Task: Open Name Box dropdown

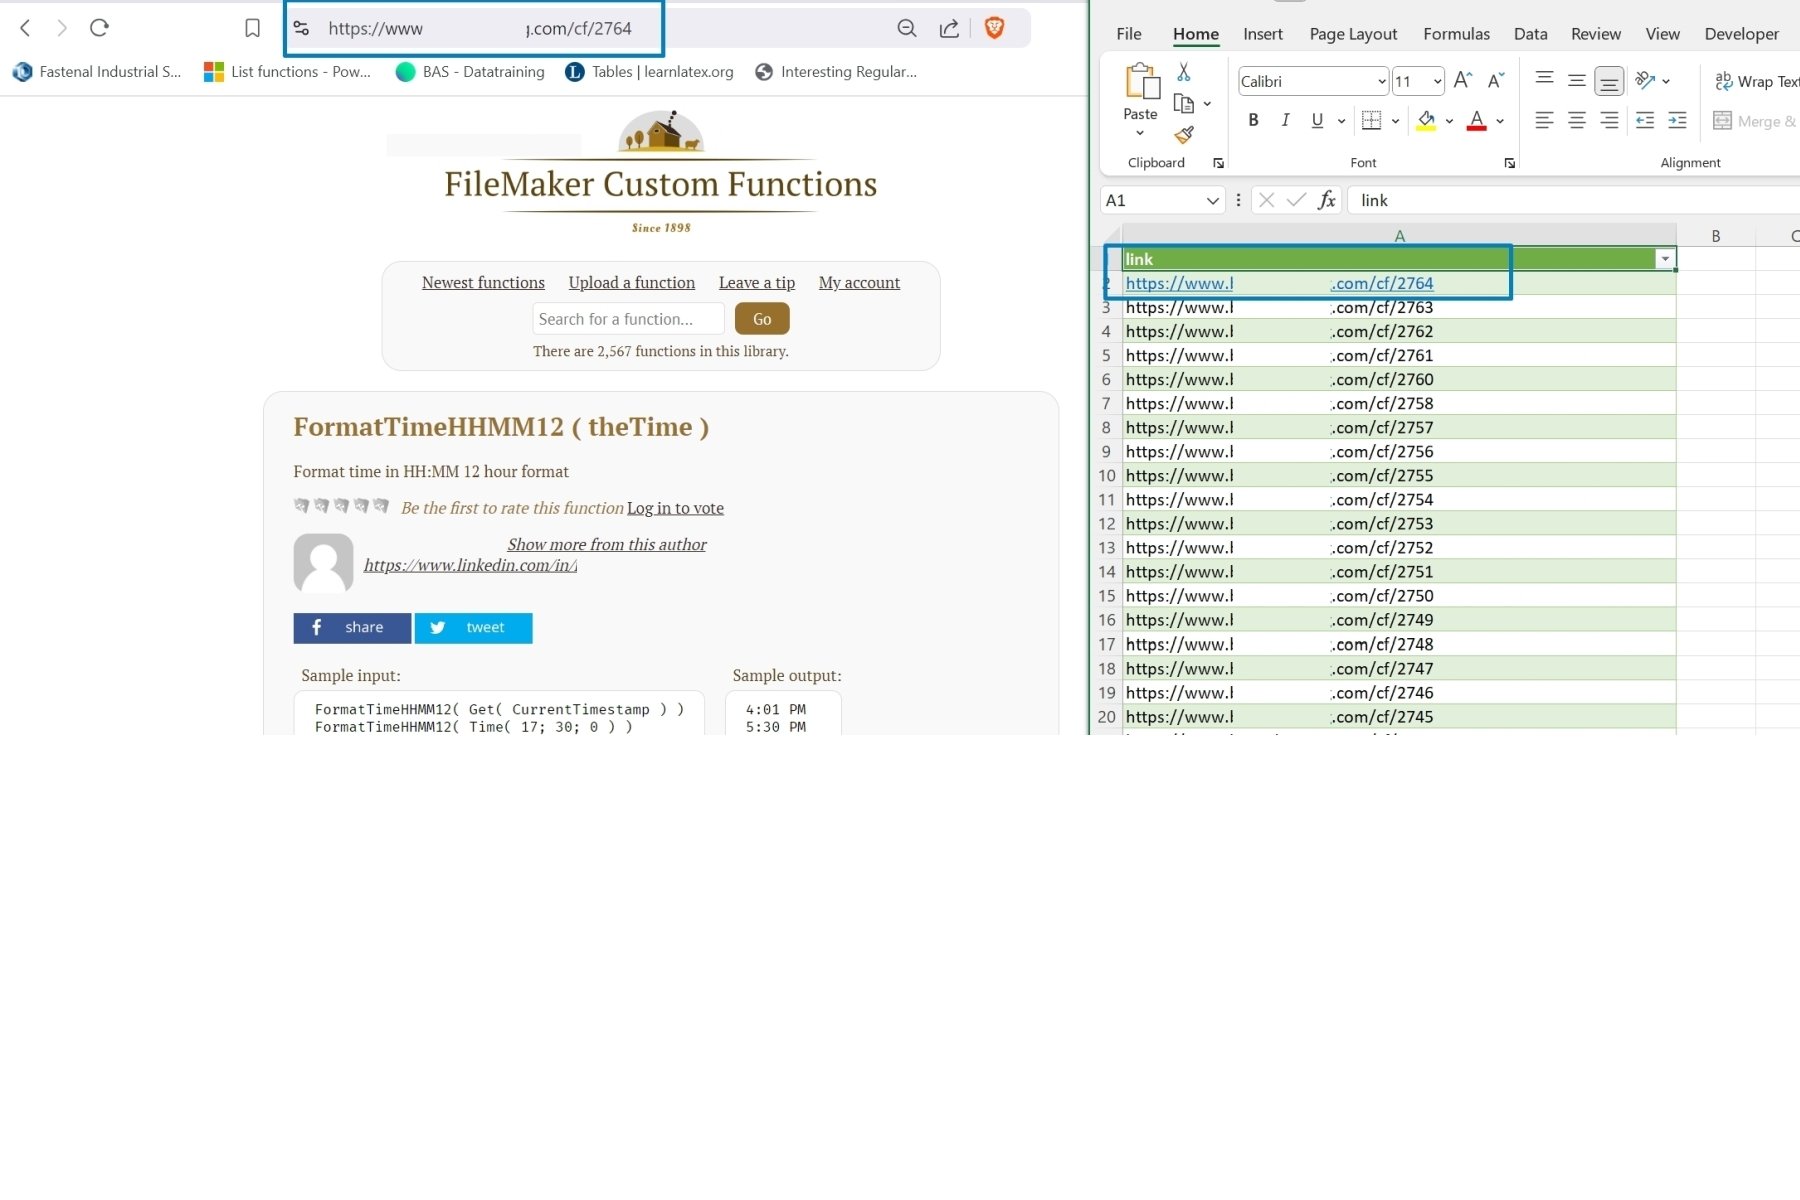Action: (x=1212, y=201)
